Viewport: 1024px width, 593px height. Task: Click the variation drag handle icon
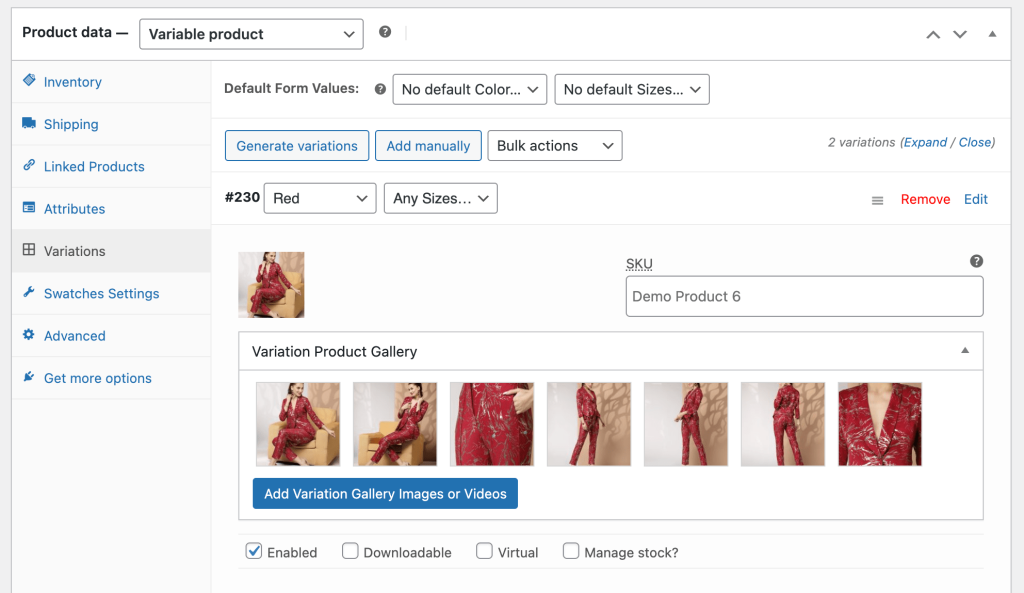coord(877,199)
